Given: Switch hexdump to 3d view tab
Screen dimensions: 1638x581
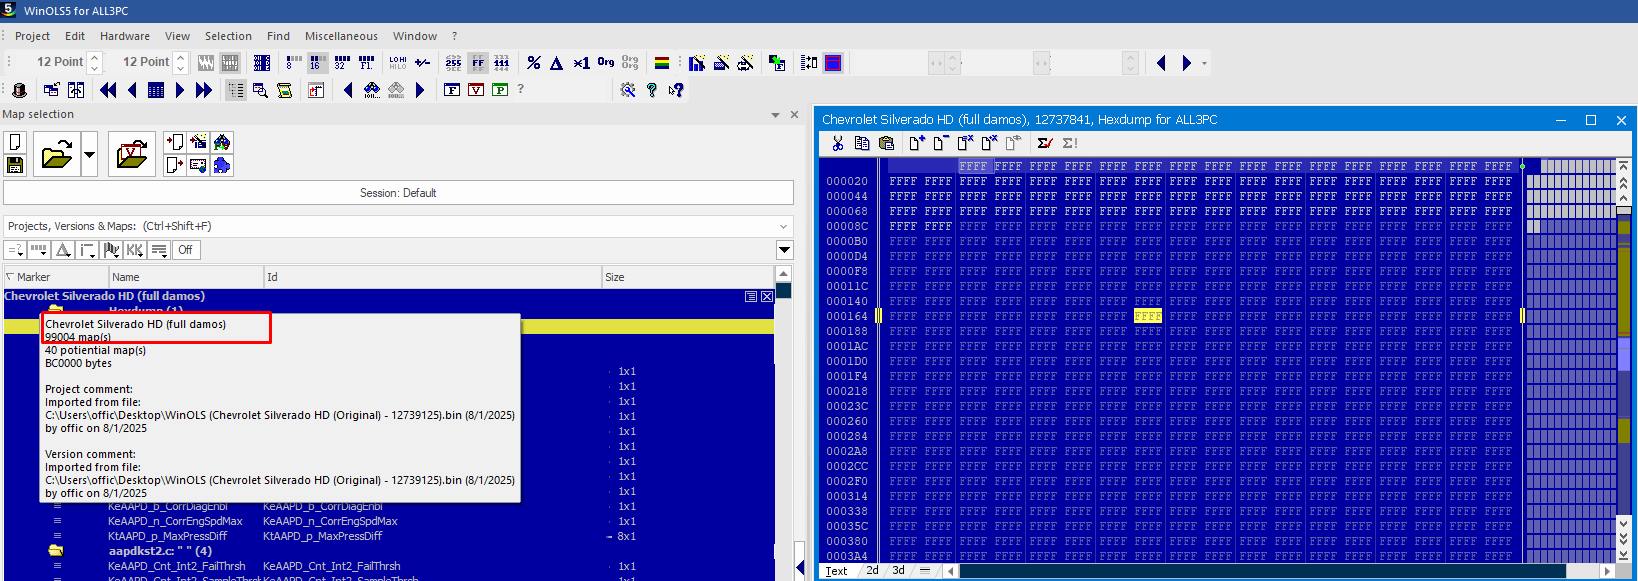Looking at the screenshot, I should 898,571.
